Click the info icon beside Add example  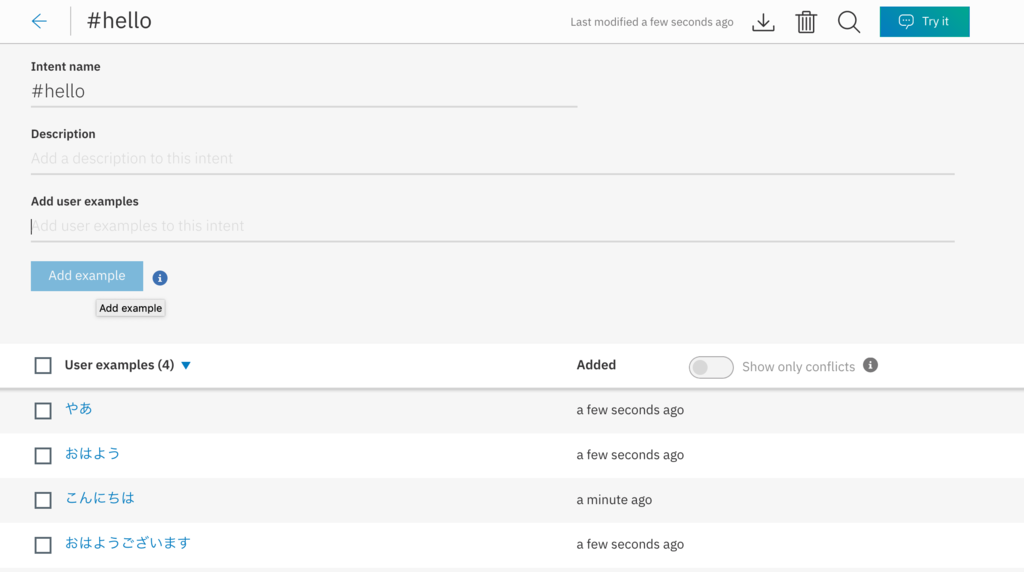[160, 278]
